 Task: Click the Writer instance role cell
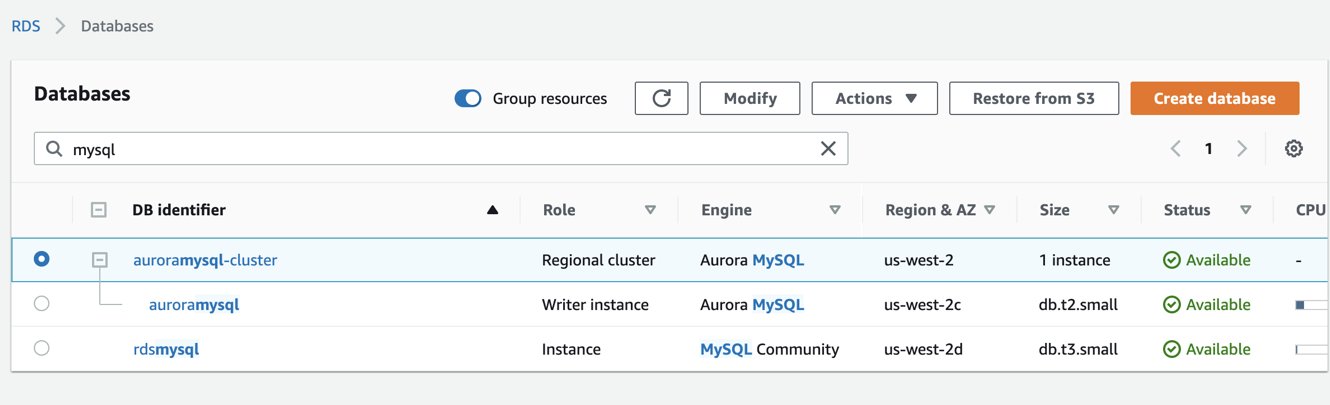(595, 305)
